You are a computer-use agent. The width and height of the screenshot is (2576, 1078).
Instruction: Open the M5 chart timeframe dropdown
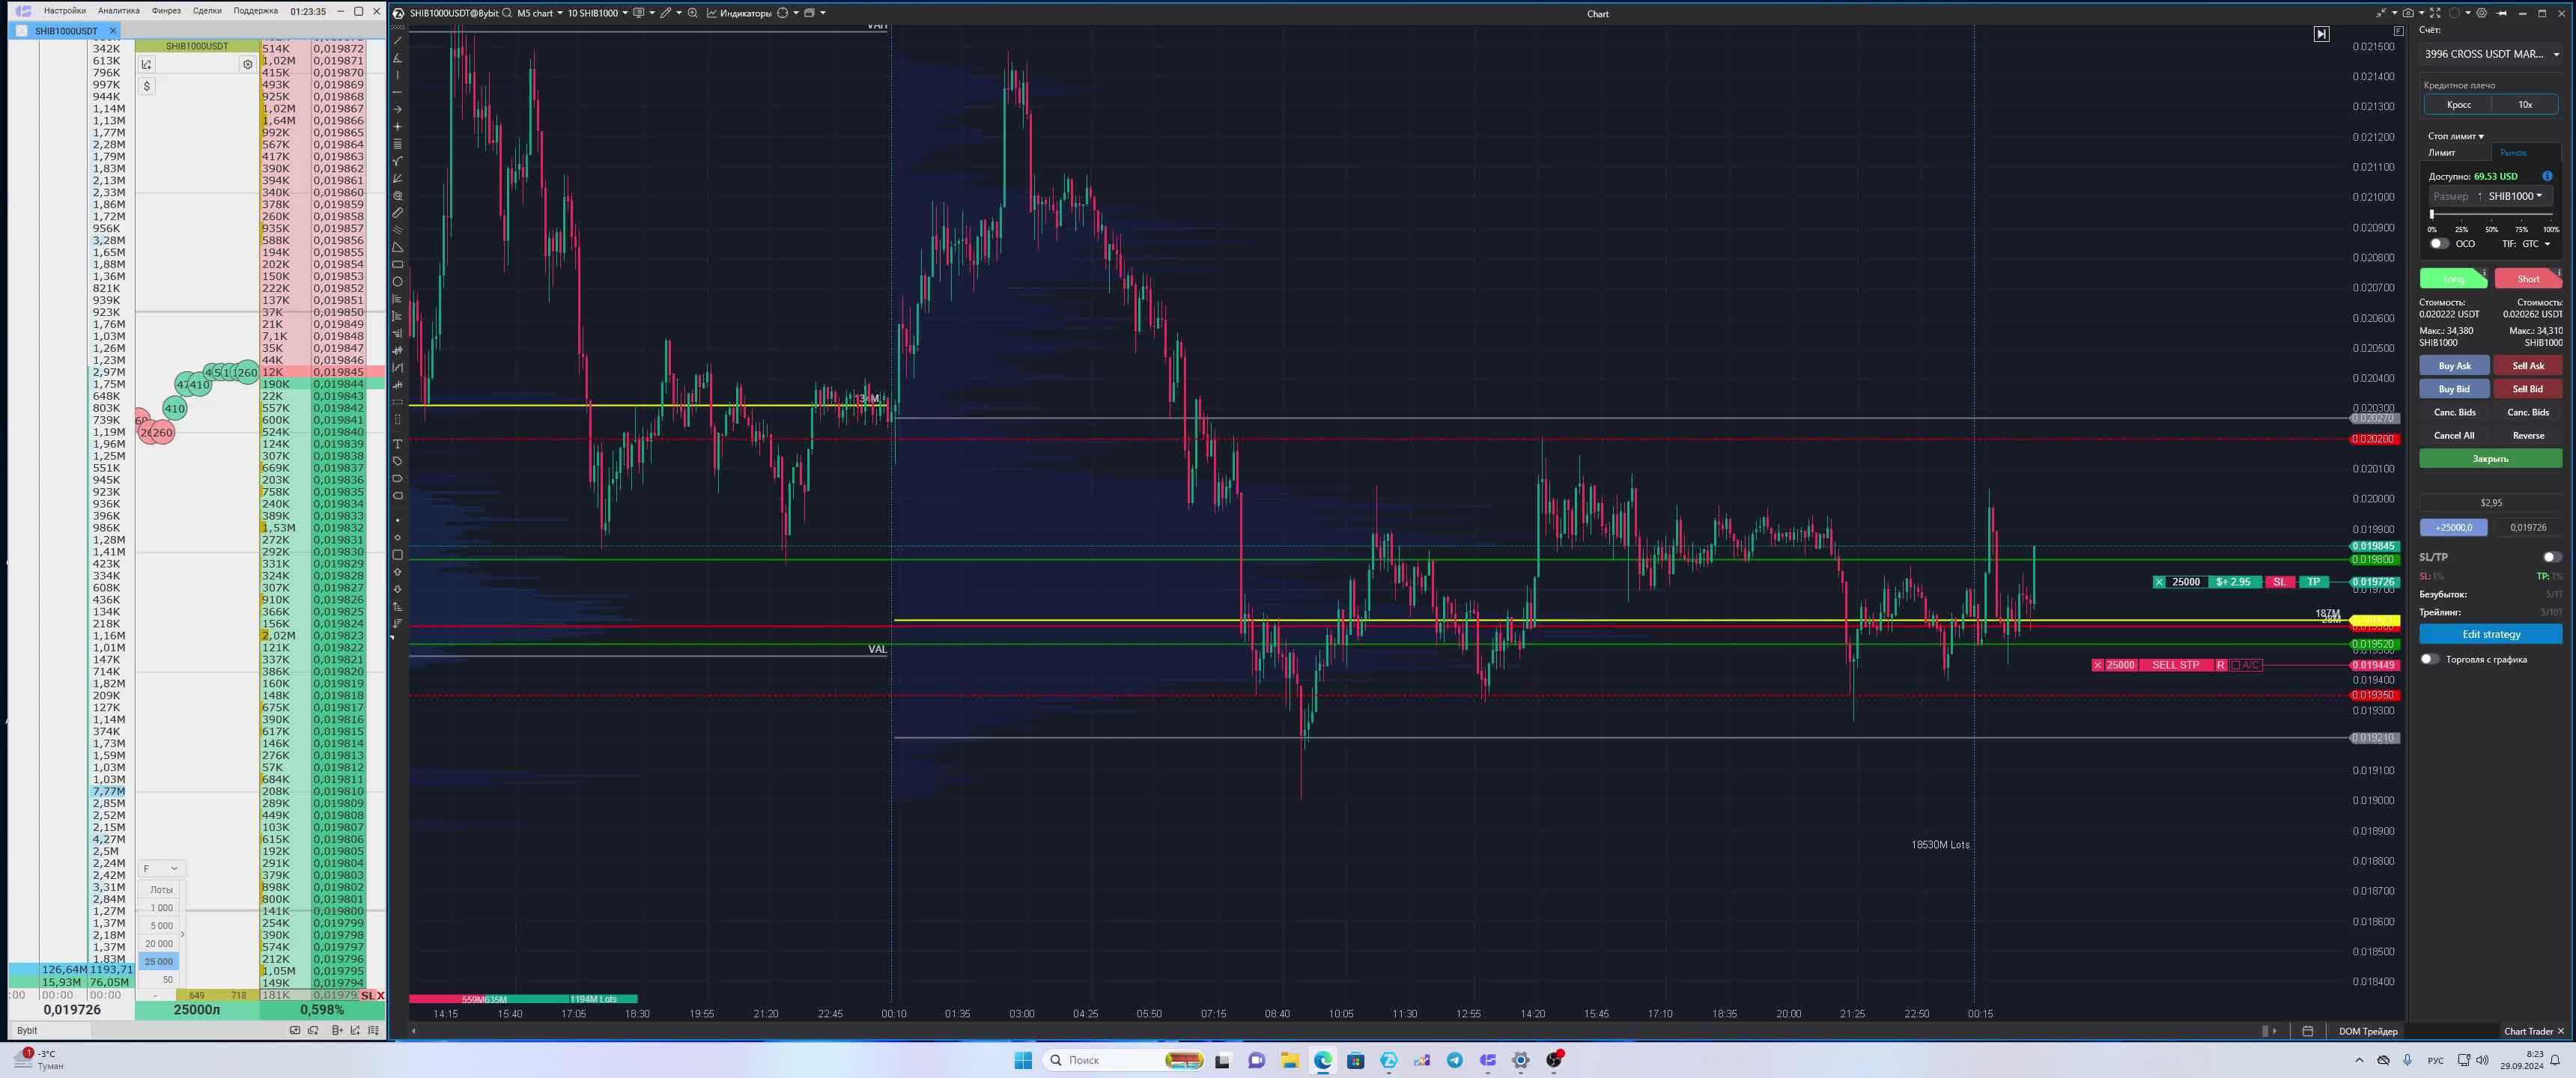coord(540,13)
